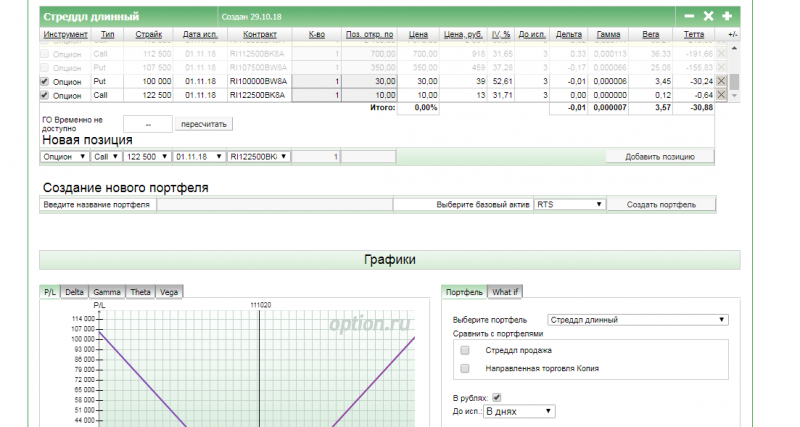Screen dimensions: 800x427
Task: Check Стреддл продажа comparison portfolio
Action: tap(465, 350)
